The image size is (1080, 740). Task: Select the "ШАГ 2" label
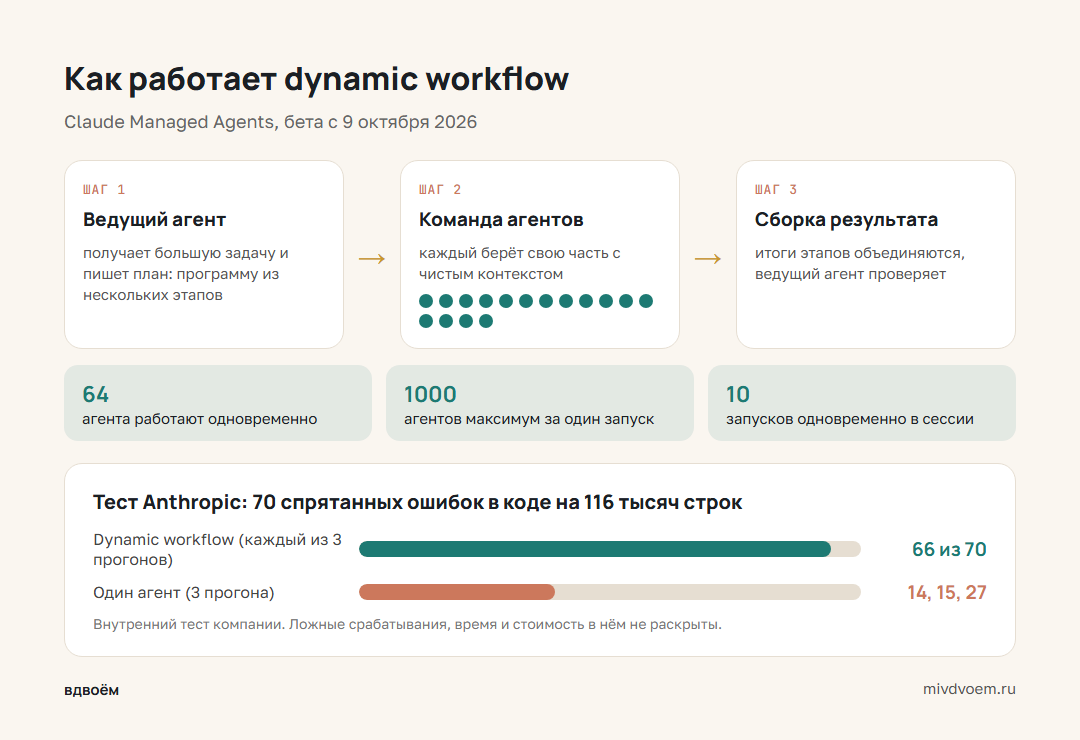(439, 189)
